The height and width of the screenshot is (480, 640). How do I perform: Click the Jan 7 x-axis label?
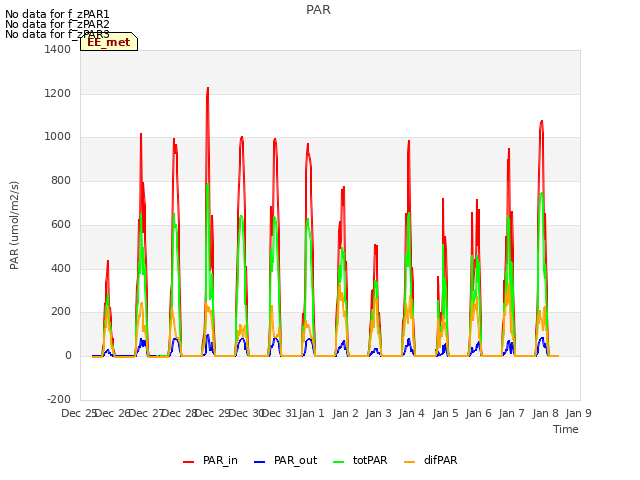click(x=511, y=413)
